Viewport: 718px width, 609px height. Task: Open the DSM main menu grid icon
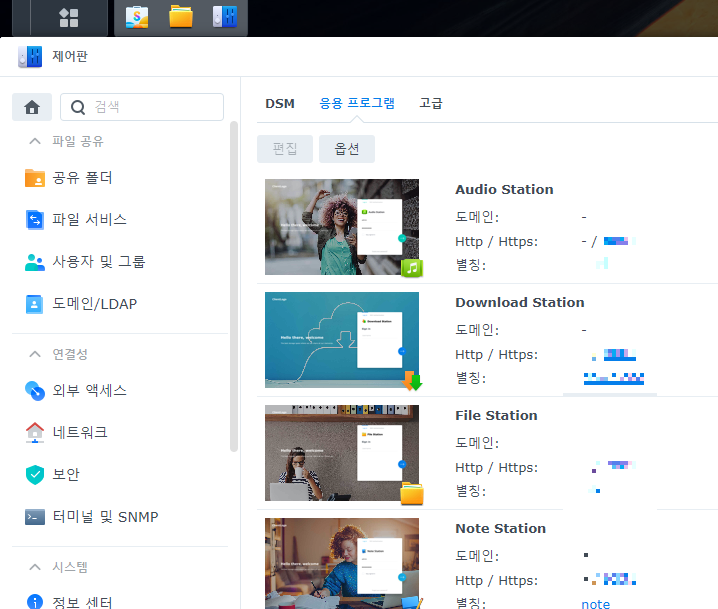click(x=69, y=18)
